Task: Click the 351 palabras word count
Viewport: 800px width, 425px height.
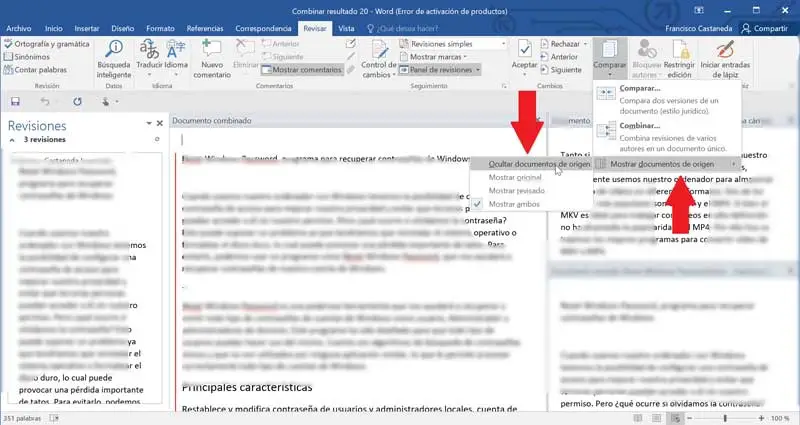Action: 22,418
